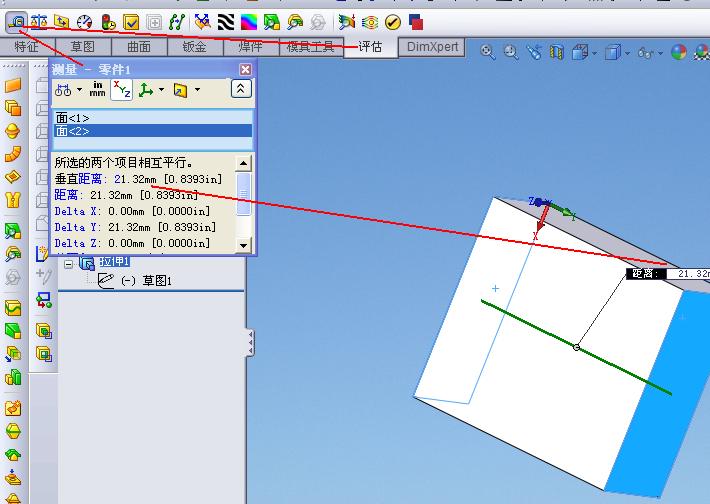Click the Knit Surface zipper icon
The image size is (710, 504).
click(x=13, y=199)
